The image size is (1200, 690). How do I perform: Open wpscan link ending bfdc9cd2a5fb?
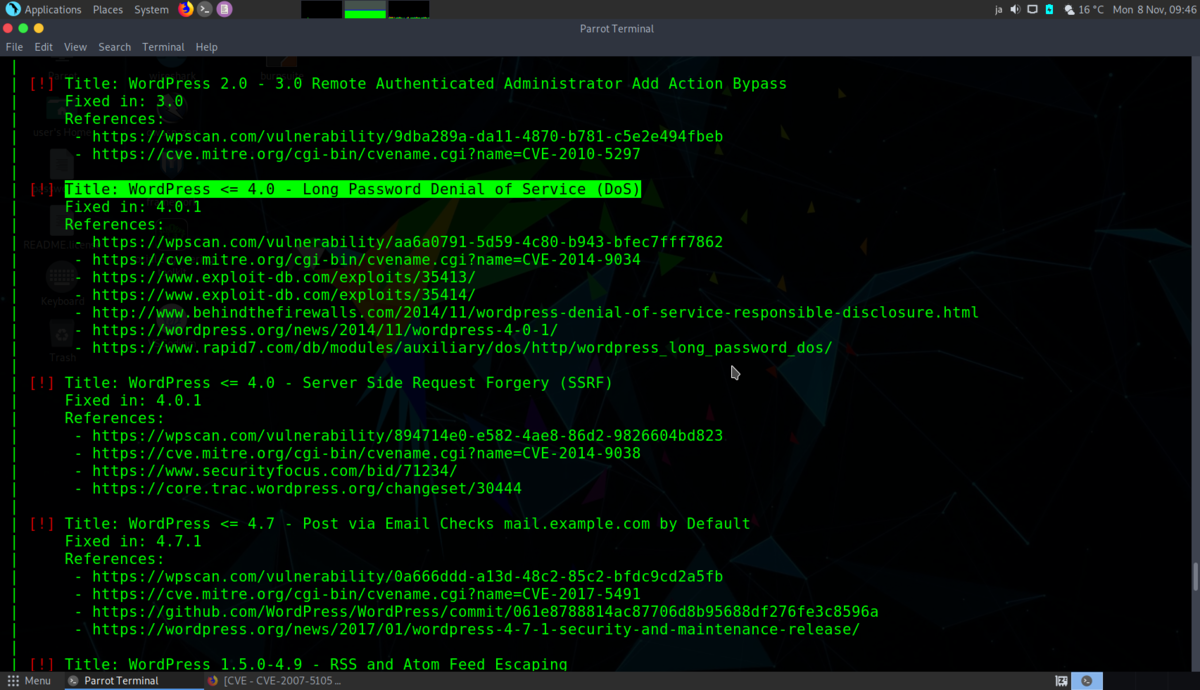(x=407, y=577)
